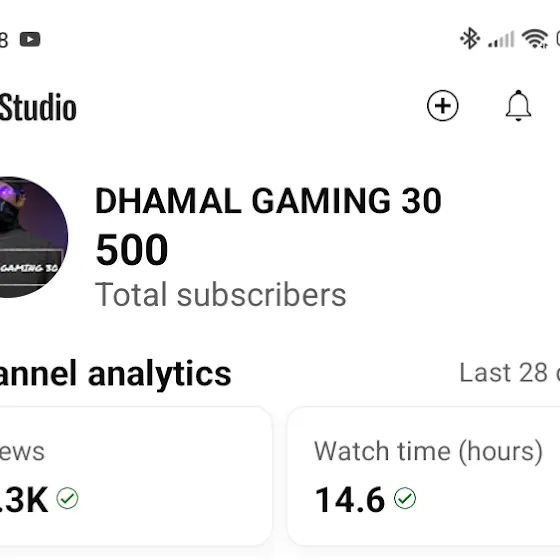
Task: Open the DHAMAL GAMING 30 channel avatar
Action: coord(30,237)
